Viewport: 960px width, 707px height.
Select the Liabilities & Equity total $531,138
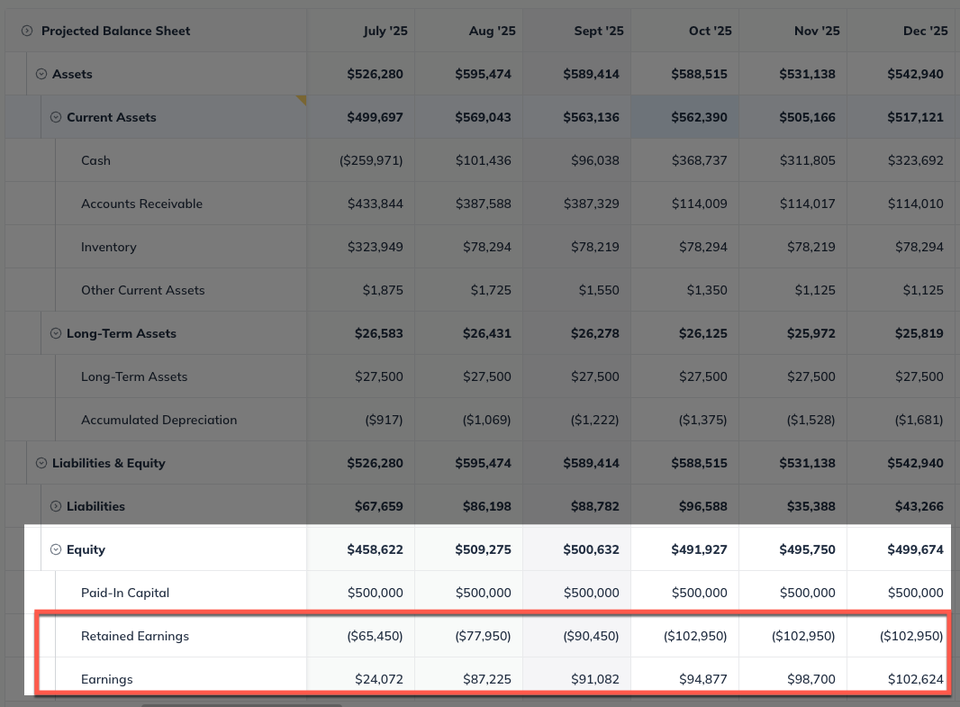coord(808,463)
